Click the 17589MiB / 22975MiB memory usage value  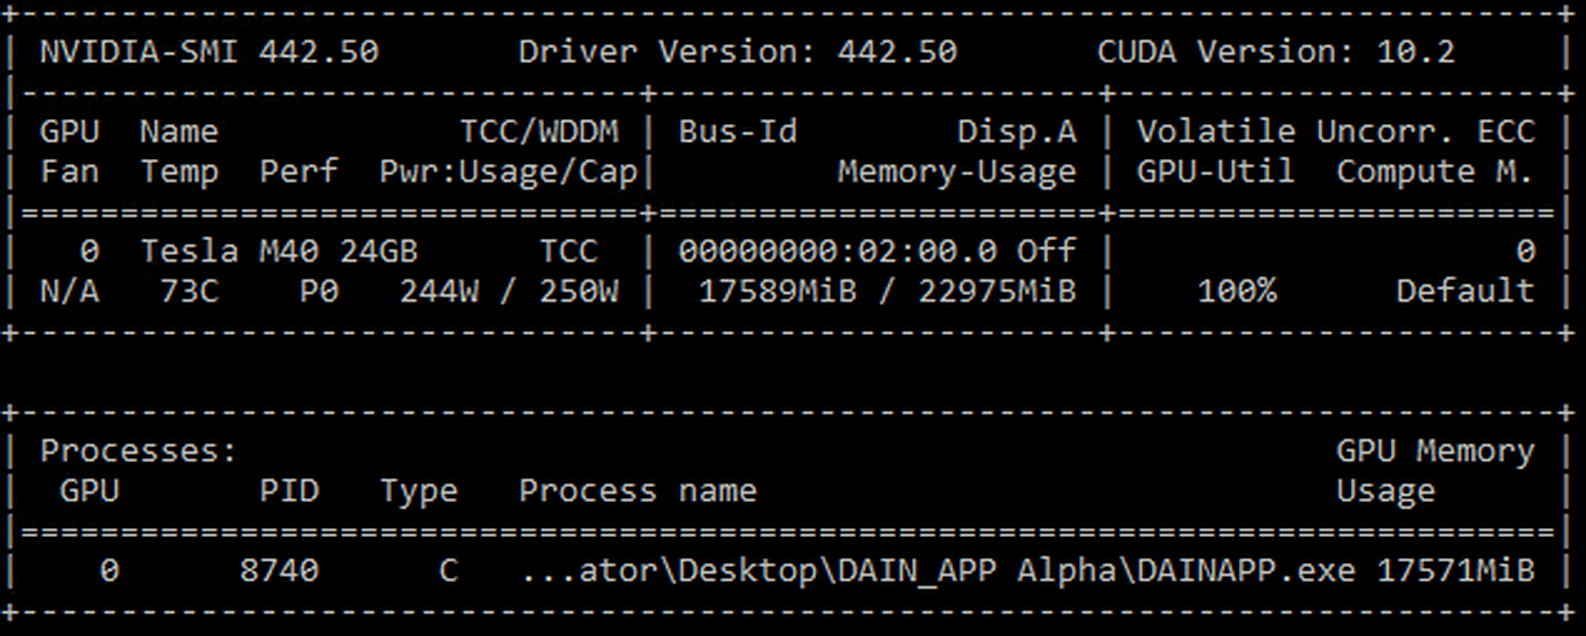[x=887, y=291]
